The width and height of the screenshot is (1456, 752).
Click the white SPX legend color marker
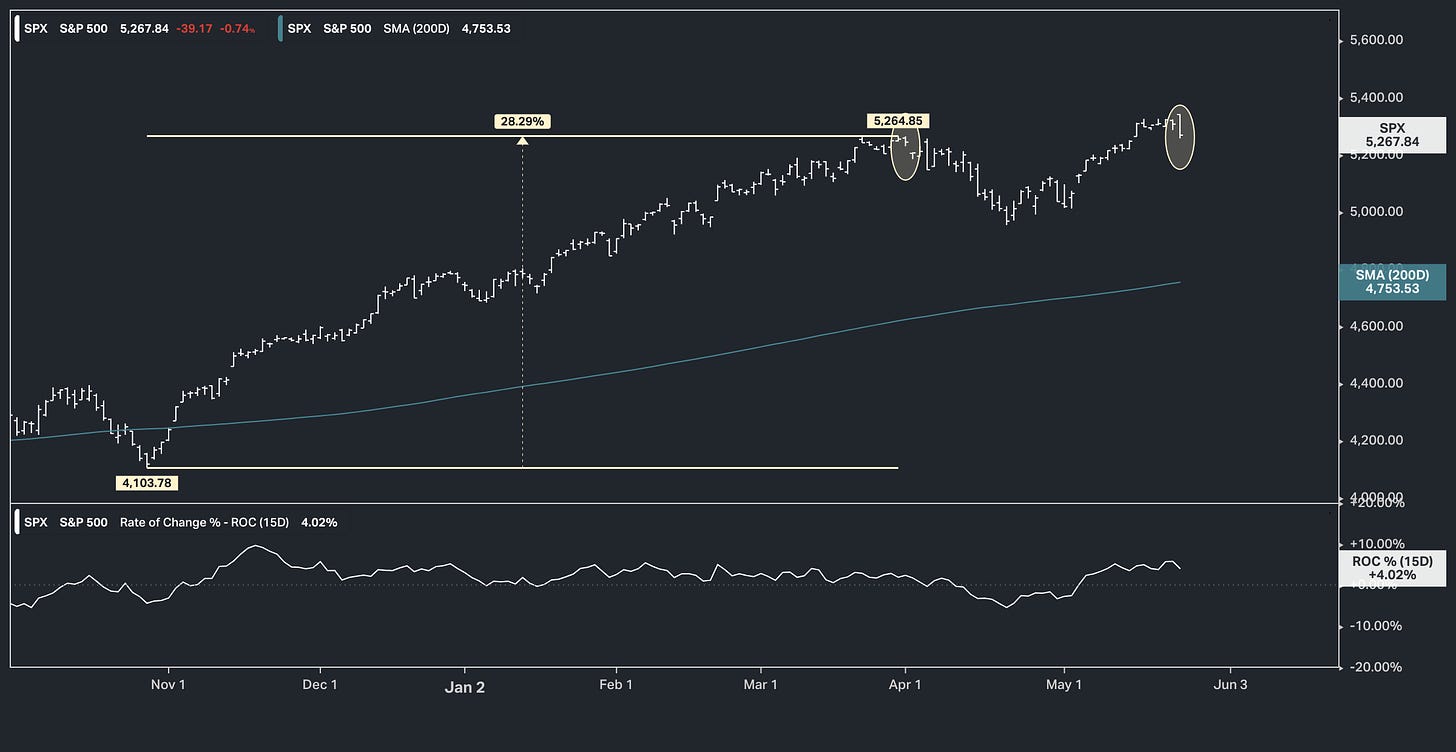point(19,29)
